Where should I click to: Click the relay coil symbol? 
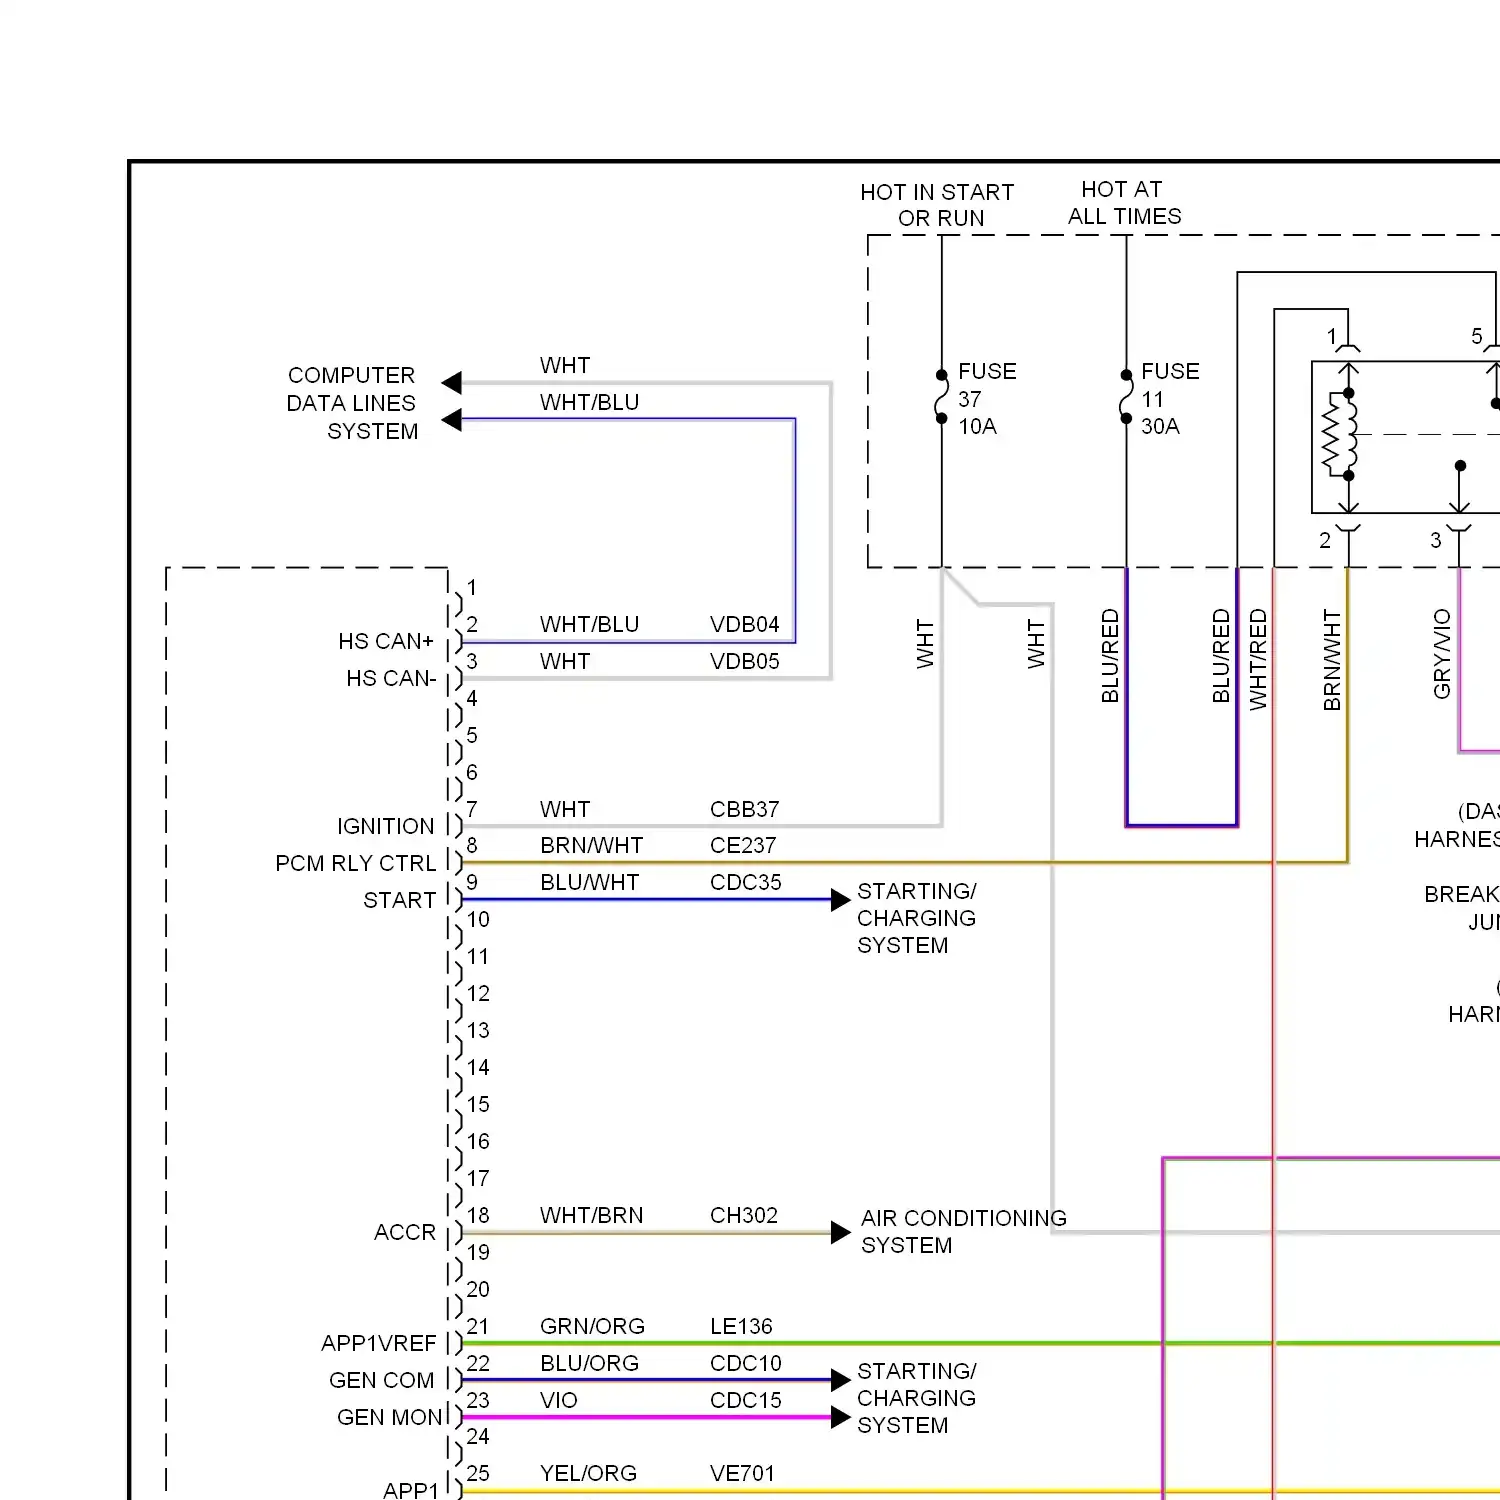(1342, 435)
